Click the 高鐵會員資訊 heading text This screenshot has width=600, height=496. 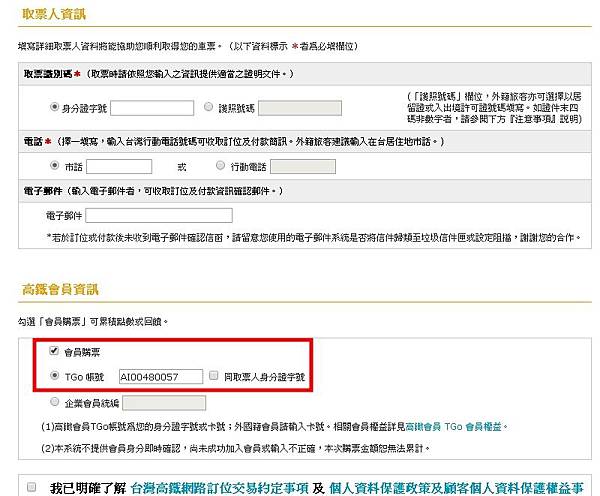click(x=60, y=289)
